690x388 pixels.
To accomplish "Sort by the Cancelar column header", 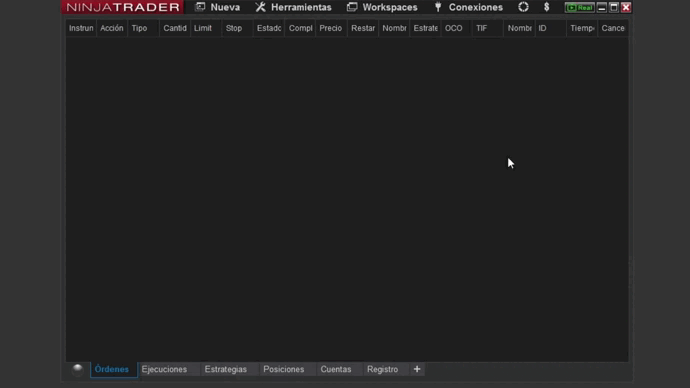I will (613, 28).
